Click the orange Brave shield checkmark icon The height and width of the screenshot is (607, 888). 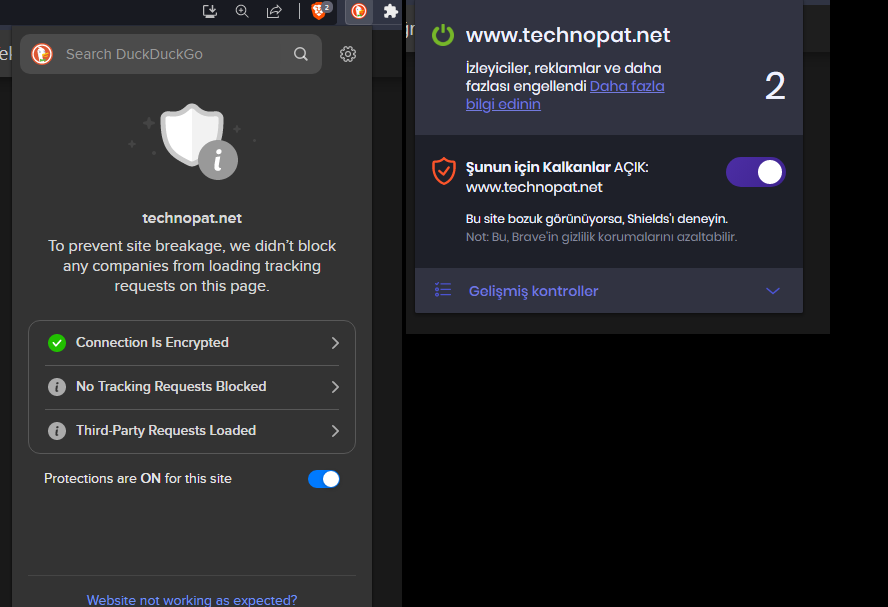(x=444, y=171)
